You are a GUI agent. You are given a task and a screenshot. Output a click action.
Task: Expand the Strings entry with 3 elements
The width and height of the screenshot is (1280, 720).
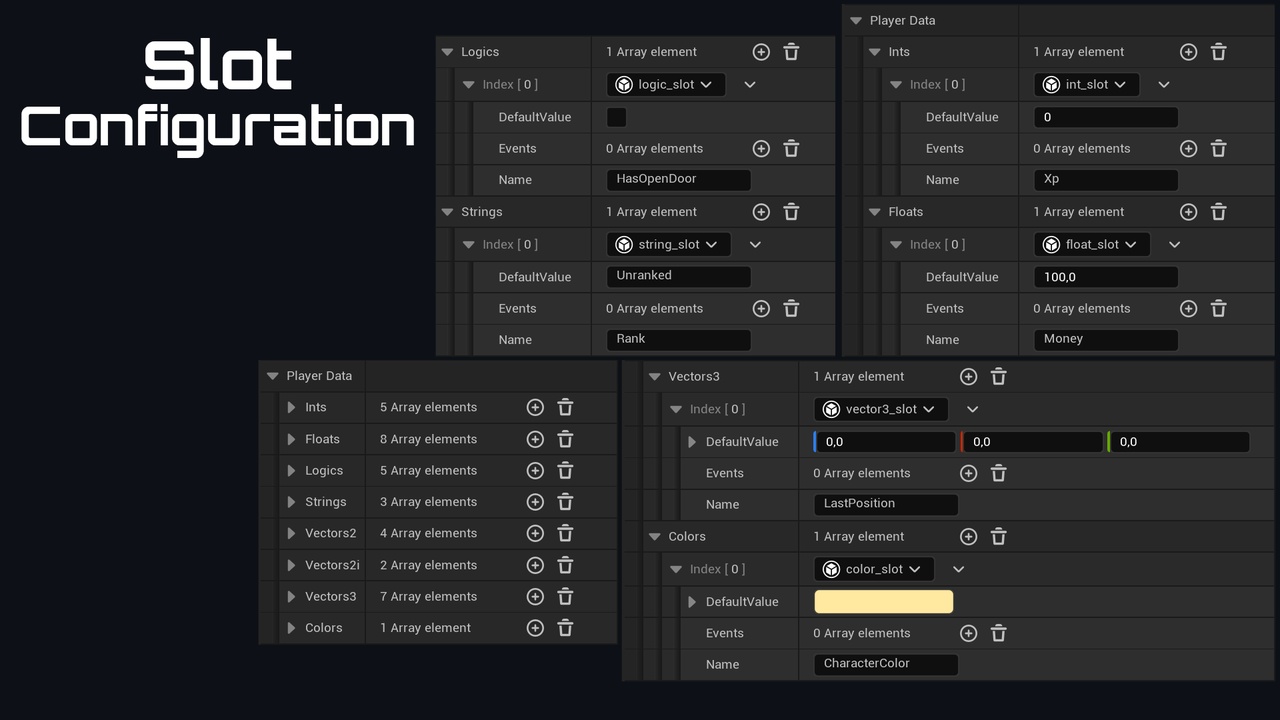291,502
